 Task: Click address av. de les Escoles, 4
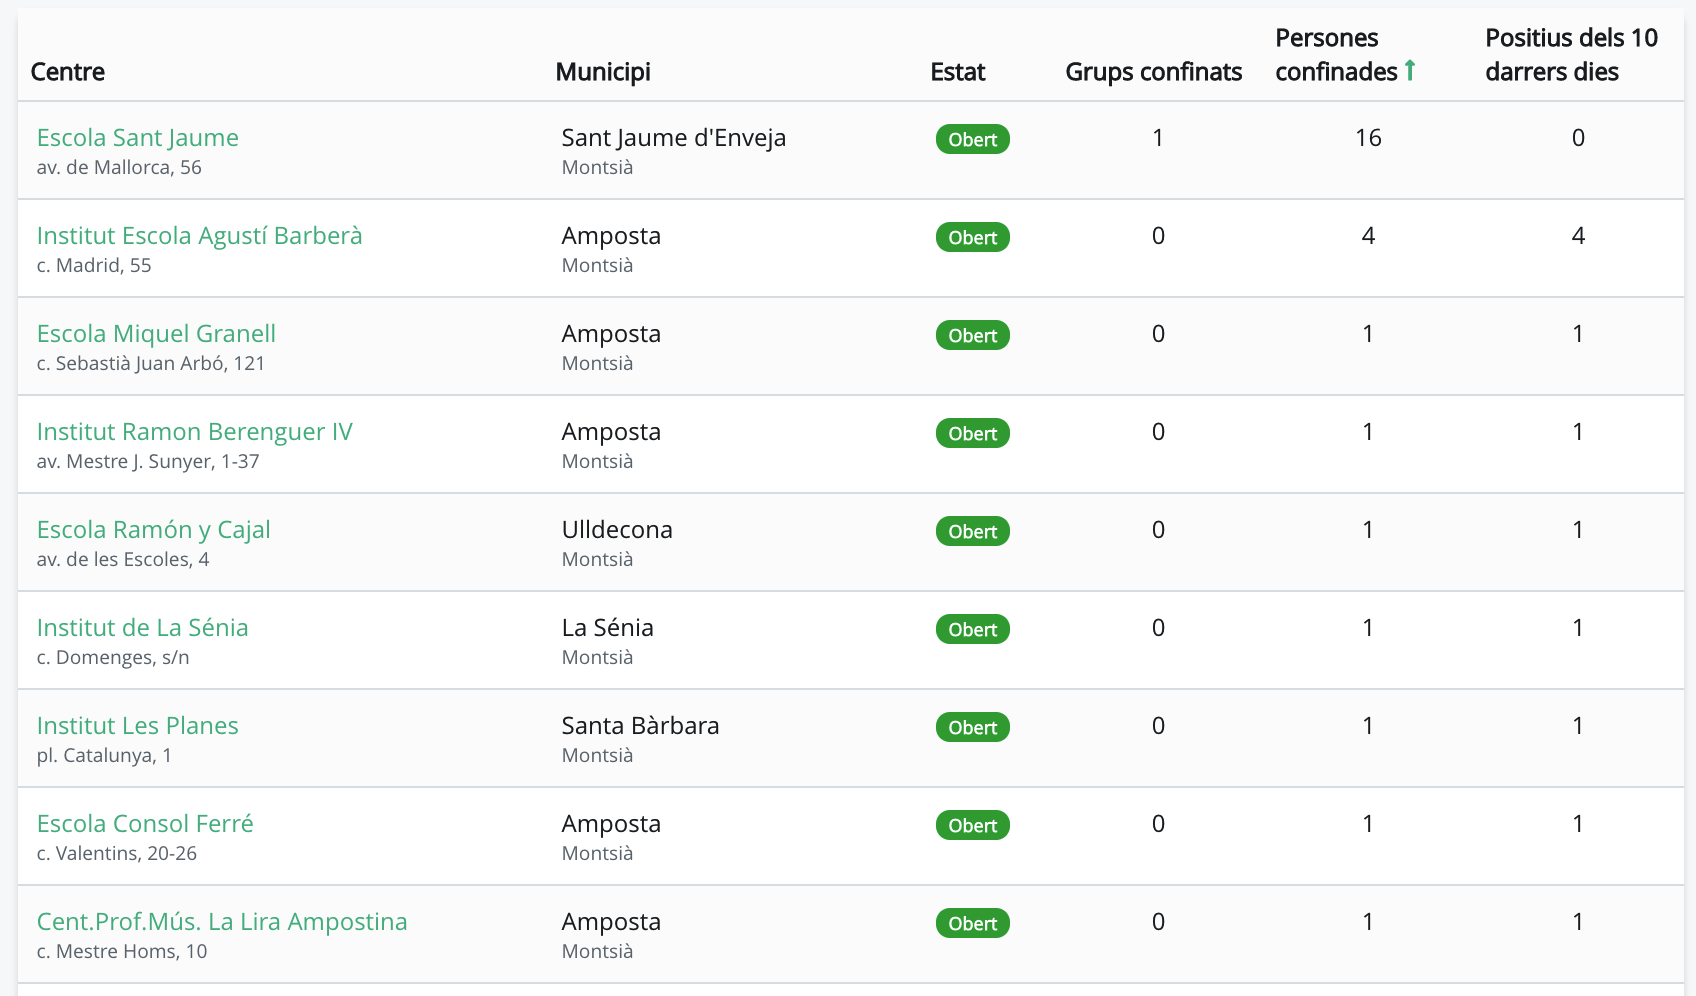123,560
